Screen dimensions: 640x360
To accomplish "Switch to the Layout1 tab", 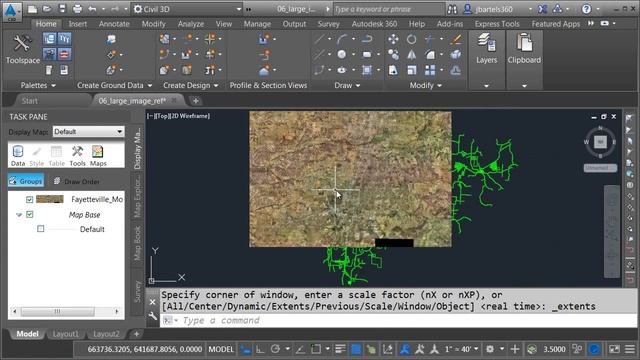I will pos(65,334).
